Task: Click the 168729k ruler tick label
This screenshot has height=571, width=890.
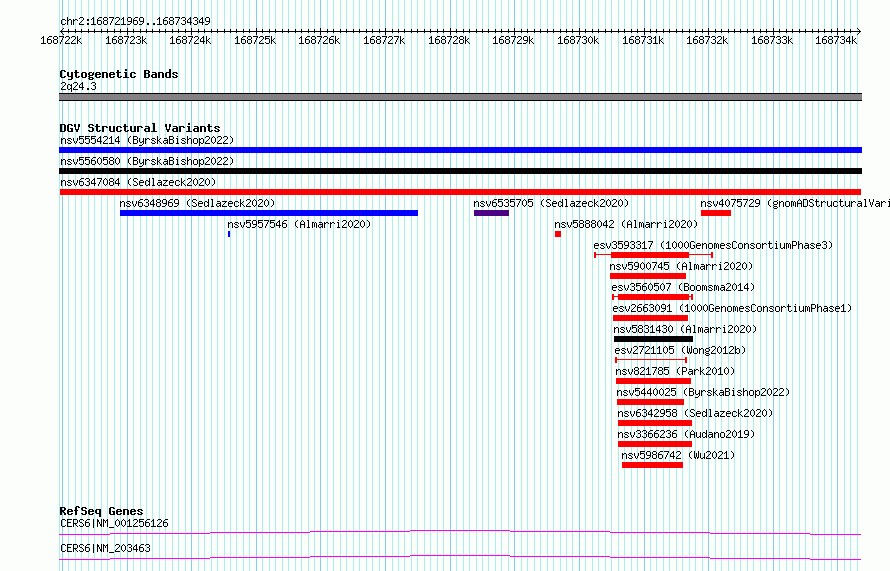Action: (513, 40)
